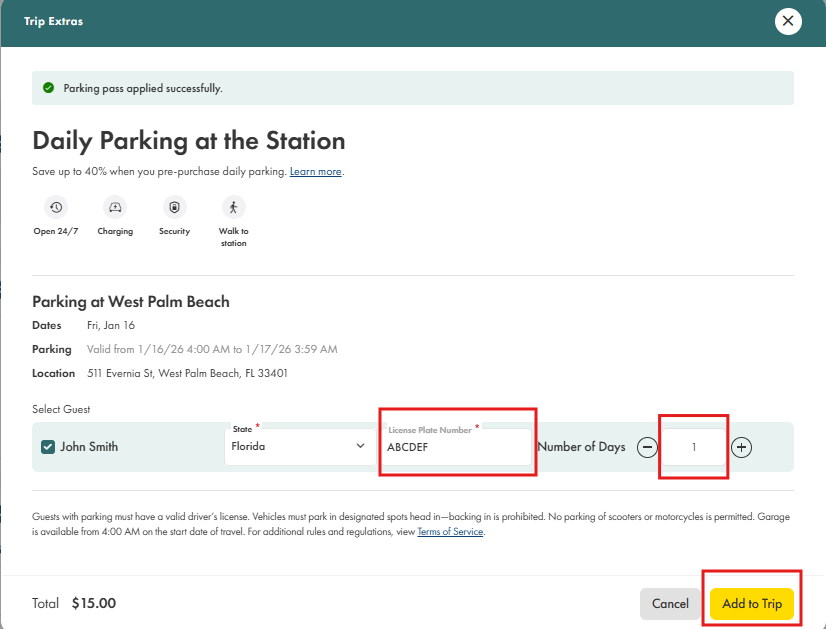
Task: Click the Walk to station pedestrian icon
Action: coord(233,207)
